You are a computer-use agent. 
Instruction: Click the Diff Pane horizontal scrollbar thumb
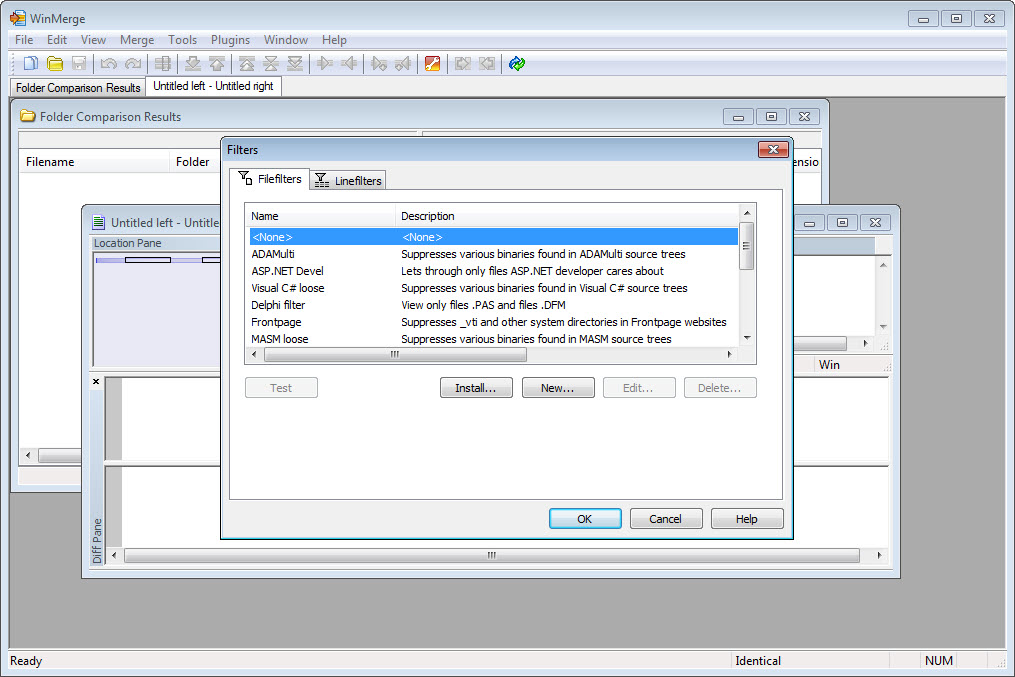(492, 555)
